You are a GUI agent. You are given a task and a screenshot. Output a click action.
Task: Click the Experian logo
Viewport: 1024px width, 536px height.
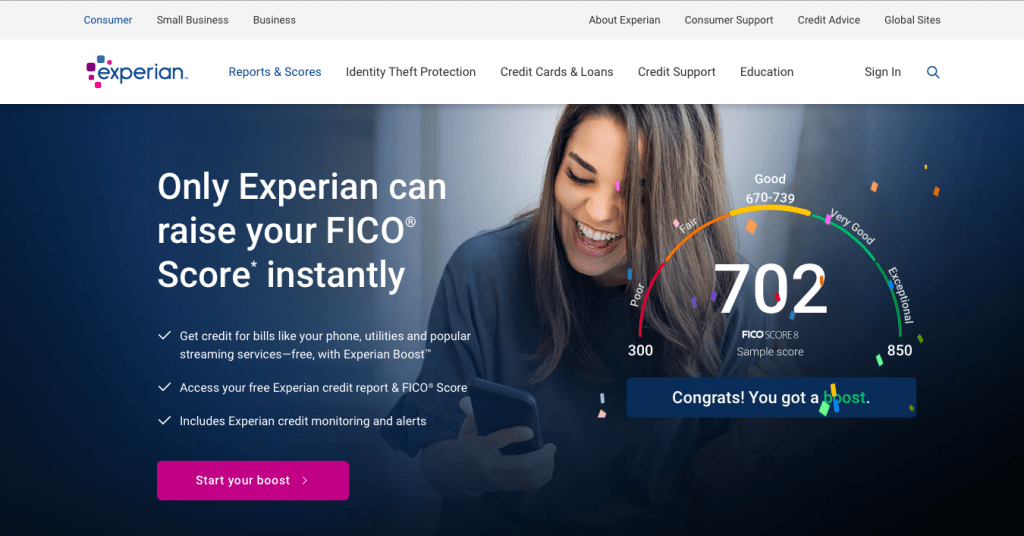tap(137, 72)
